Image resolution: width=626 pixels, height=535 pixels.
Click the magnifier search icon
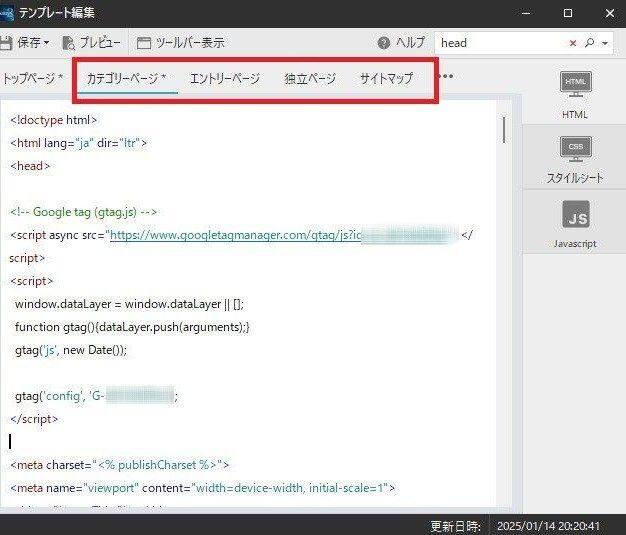pos(589,43)
